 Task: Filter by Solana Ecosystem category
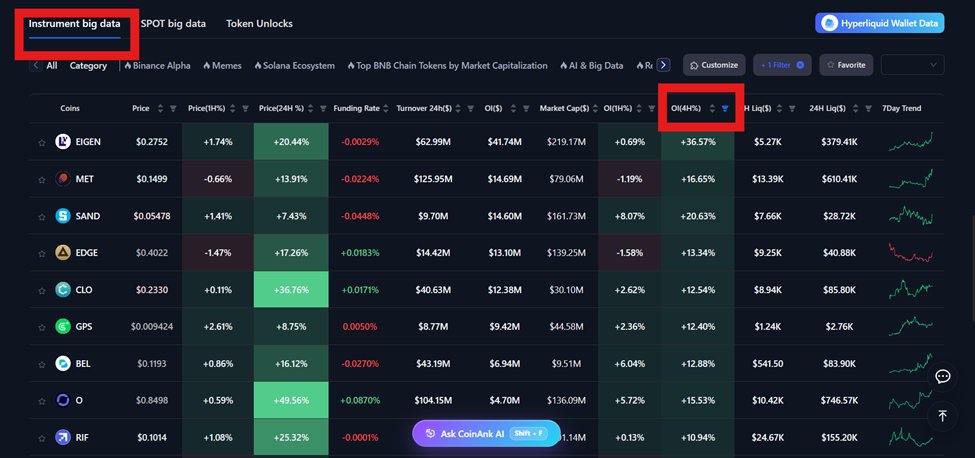(295, 65)
